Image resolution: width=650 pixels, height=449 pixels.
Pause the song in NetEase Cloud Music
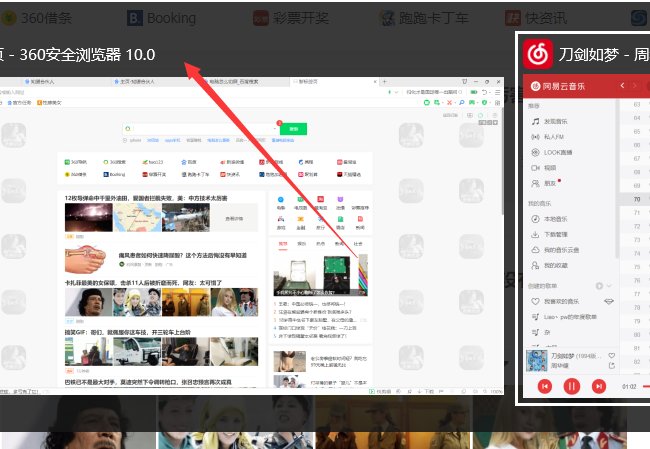click(x=572, y=386)
